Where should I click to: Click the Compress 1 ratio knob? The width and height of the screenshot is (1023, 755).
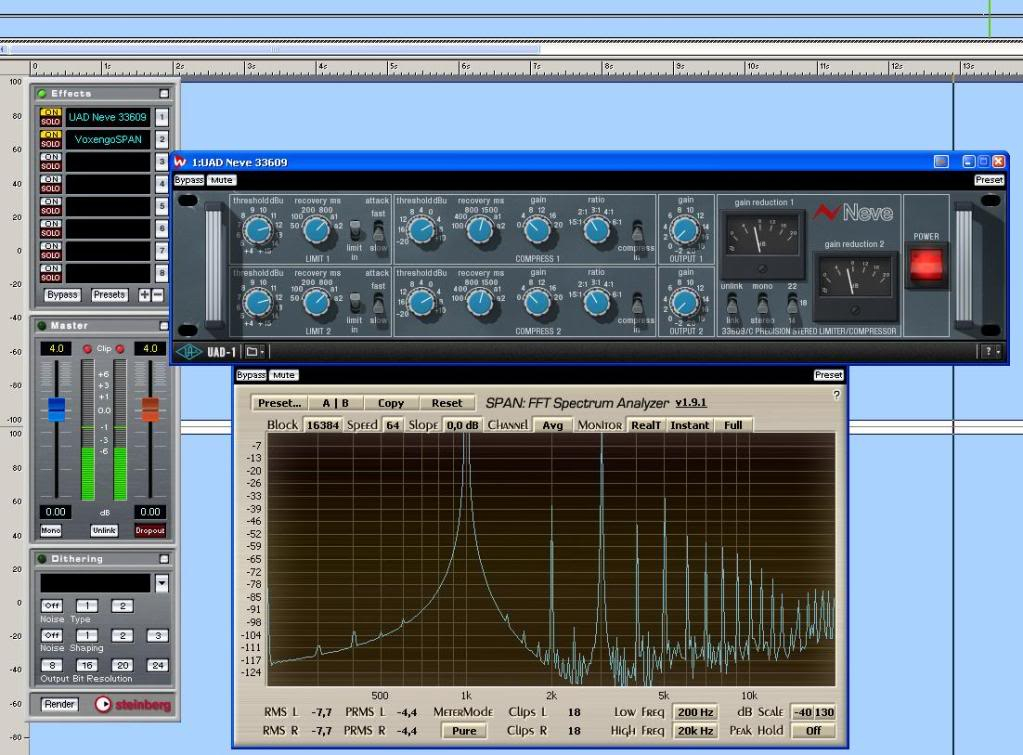tap(596, 232)
